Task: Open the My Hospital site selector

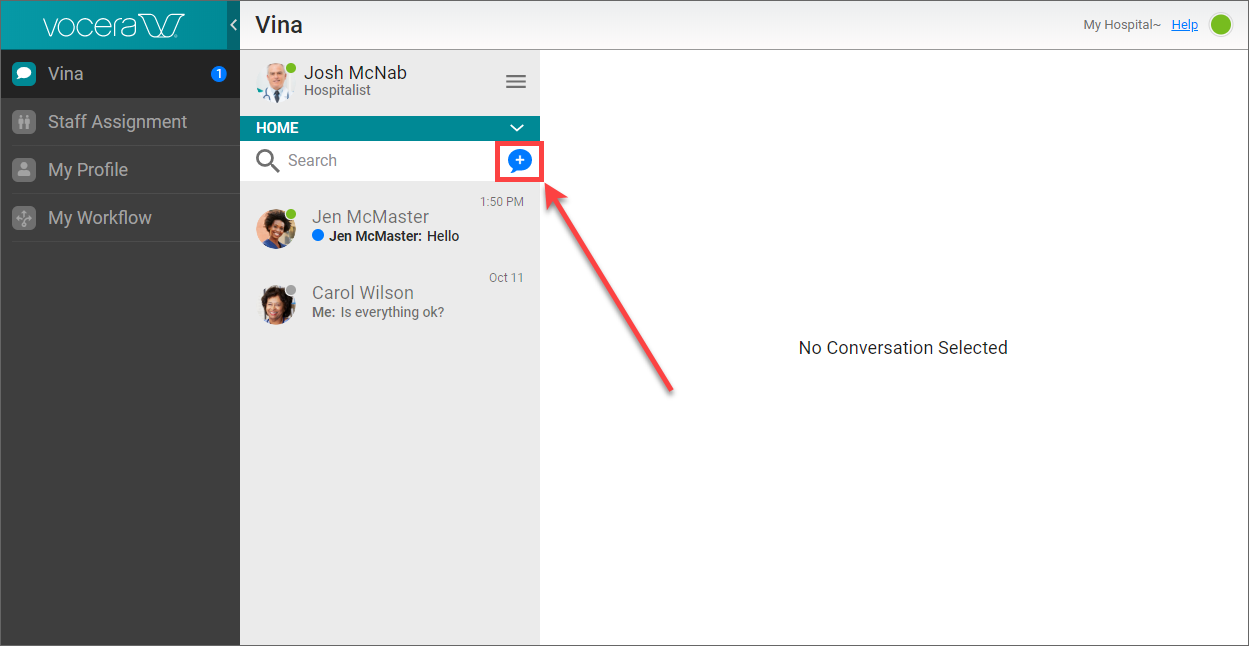Action: coord(1121,25)
